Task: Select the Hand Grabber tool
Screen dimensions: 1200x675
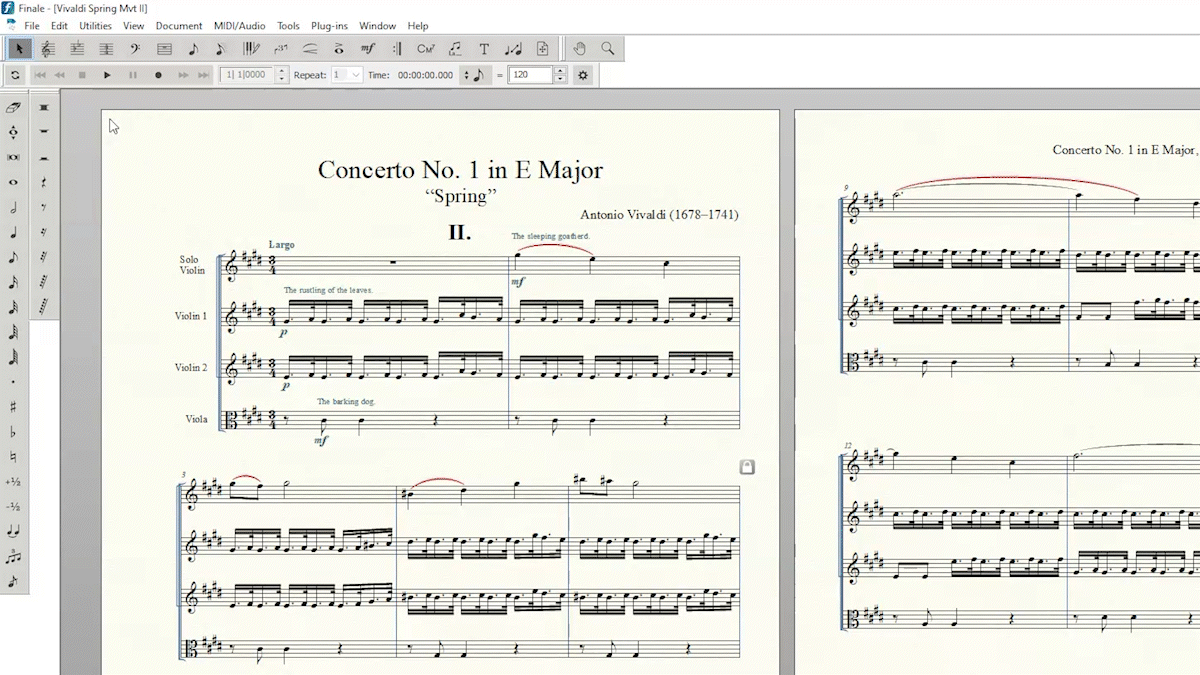Action: click(579, 48)
